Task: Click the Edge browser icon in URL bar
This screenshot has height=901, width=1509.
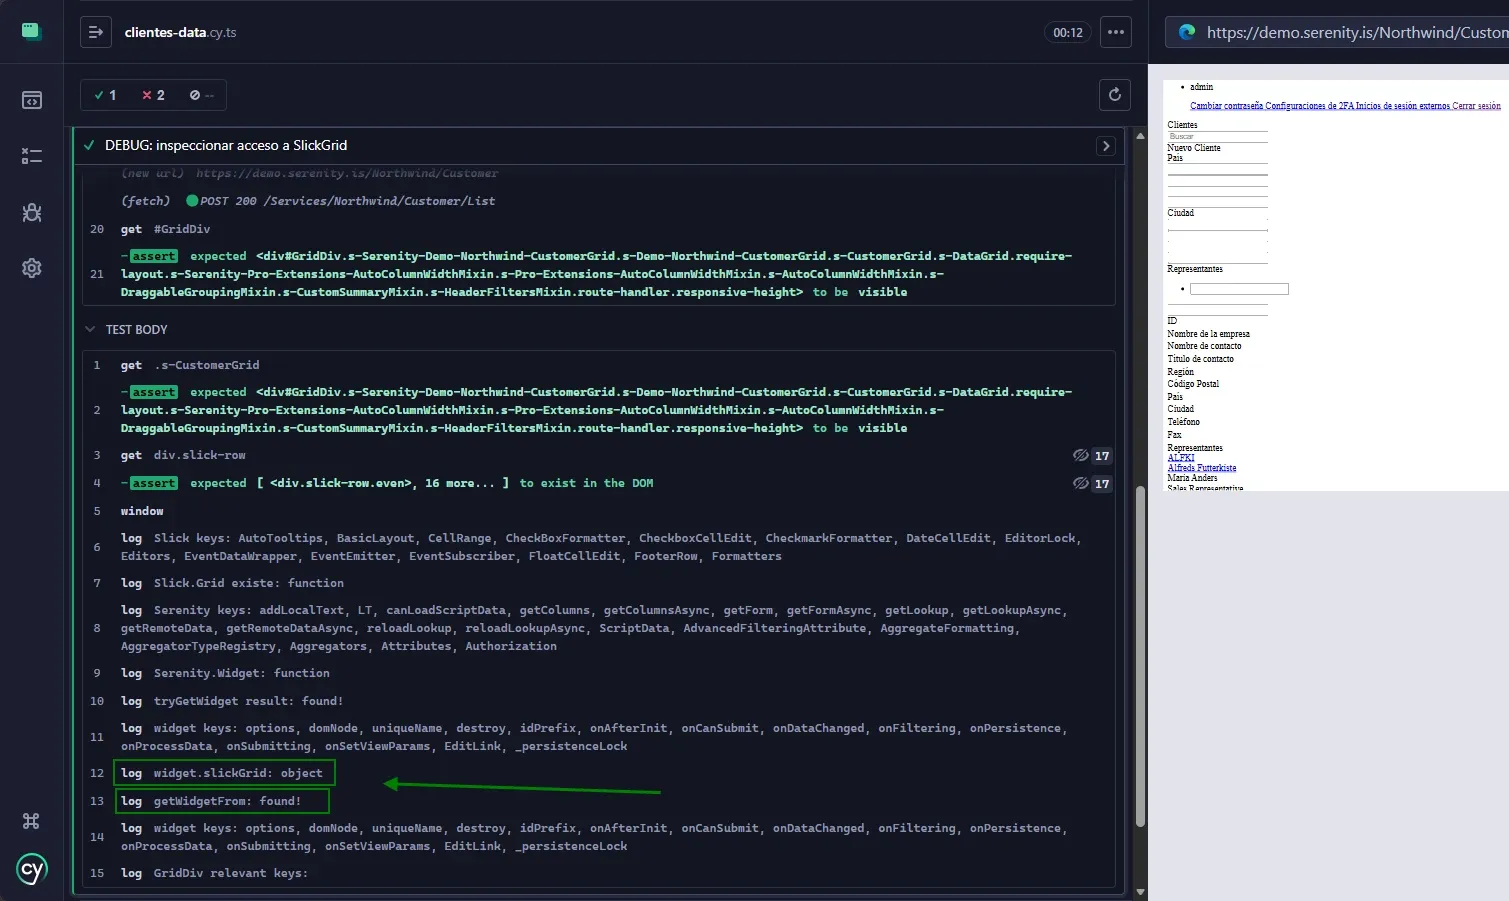Action: tap(1187, 32)
